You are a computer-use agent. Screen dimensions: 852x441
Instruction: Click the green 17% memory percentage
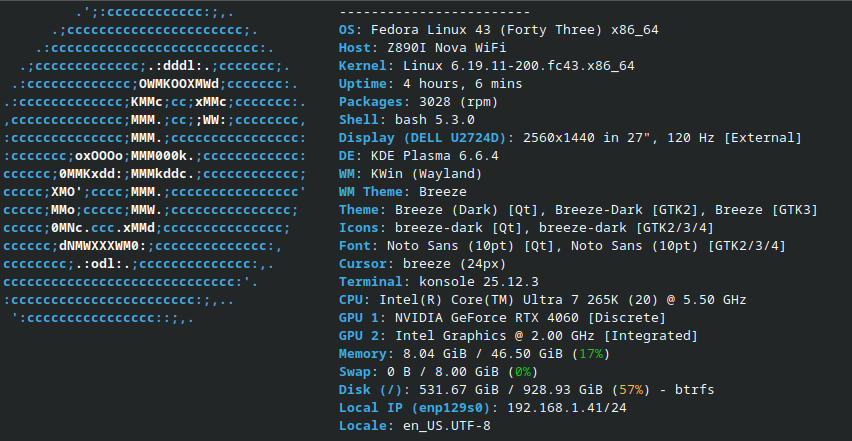click(591, 354)
